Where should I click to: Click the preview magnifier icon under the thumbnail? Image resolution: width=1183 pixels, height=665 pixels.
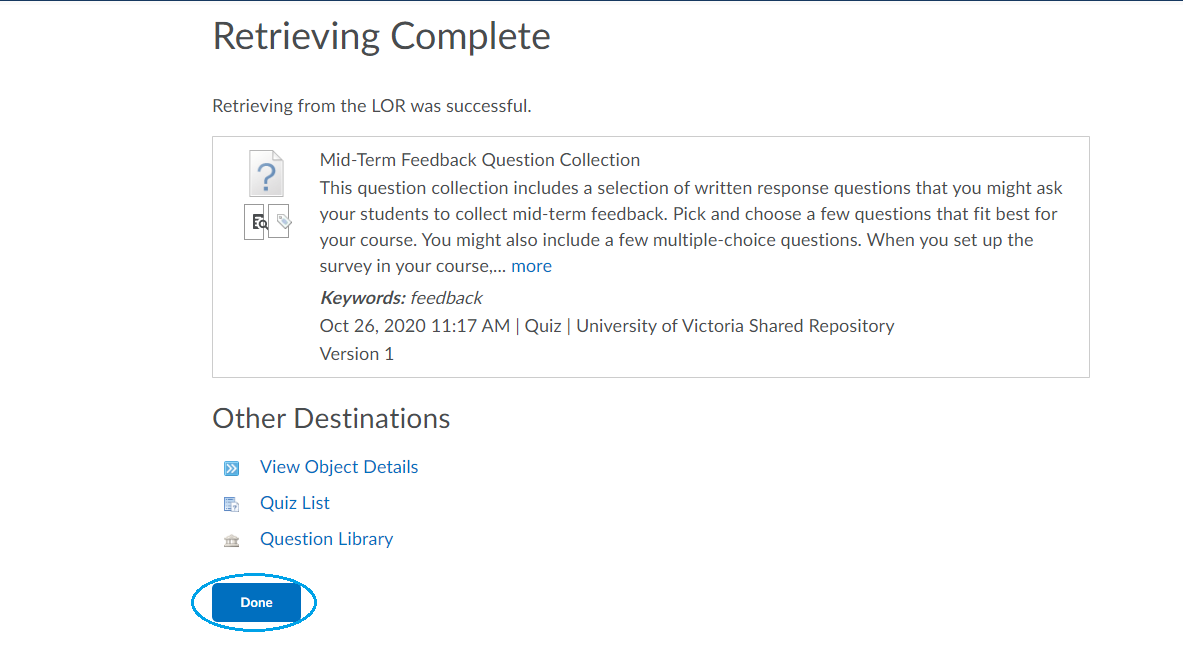point(259,222)
